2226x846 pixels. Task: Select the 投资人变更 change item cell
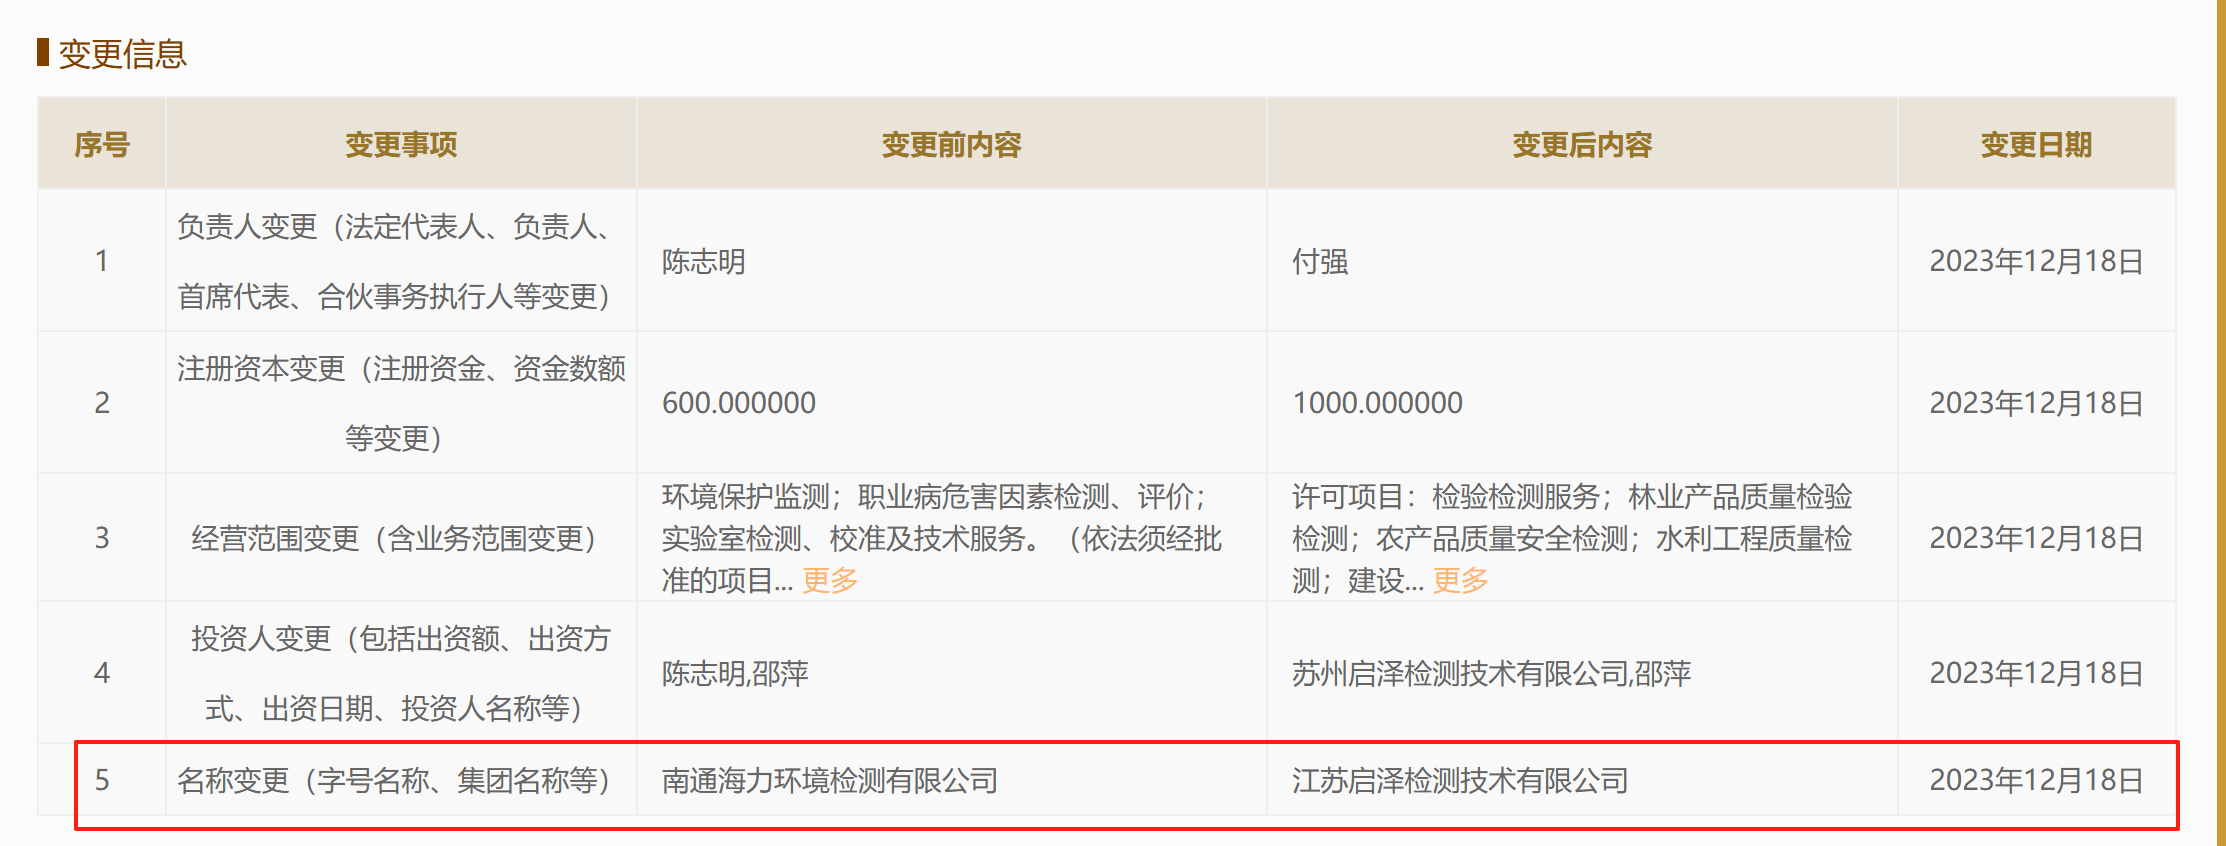(x=401, y=673)
